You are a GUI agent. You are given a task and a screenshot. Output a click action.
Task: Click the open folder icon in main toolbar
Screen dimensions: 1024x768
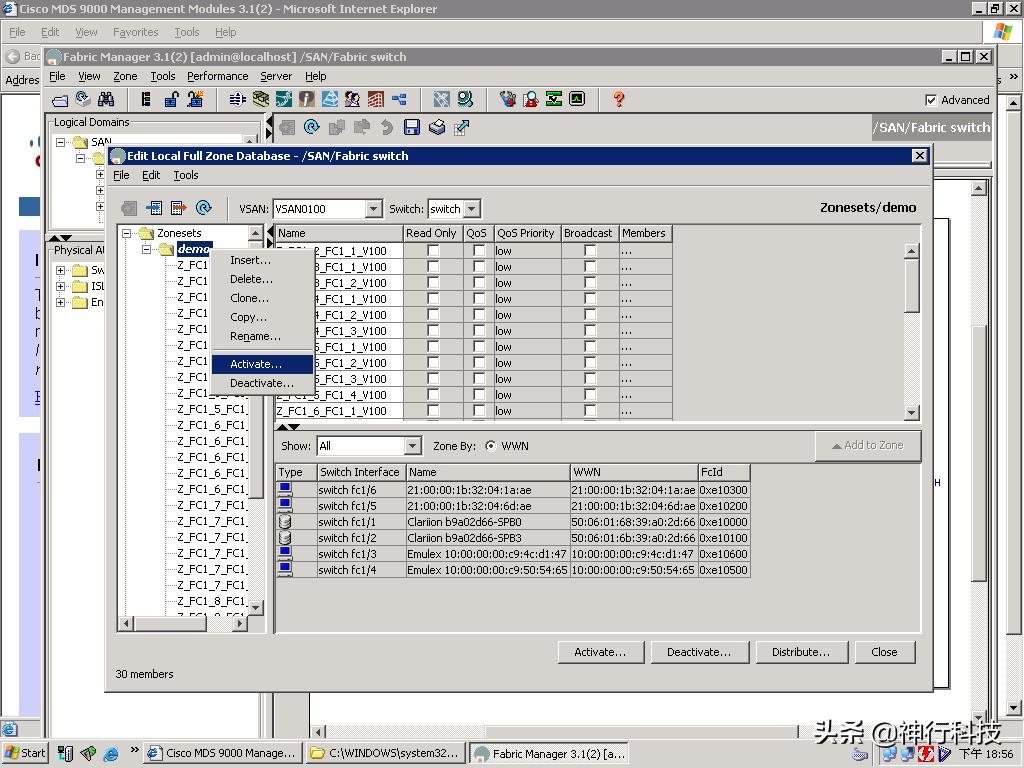[x=60, y=99]
